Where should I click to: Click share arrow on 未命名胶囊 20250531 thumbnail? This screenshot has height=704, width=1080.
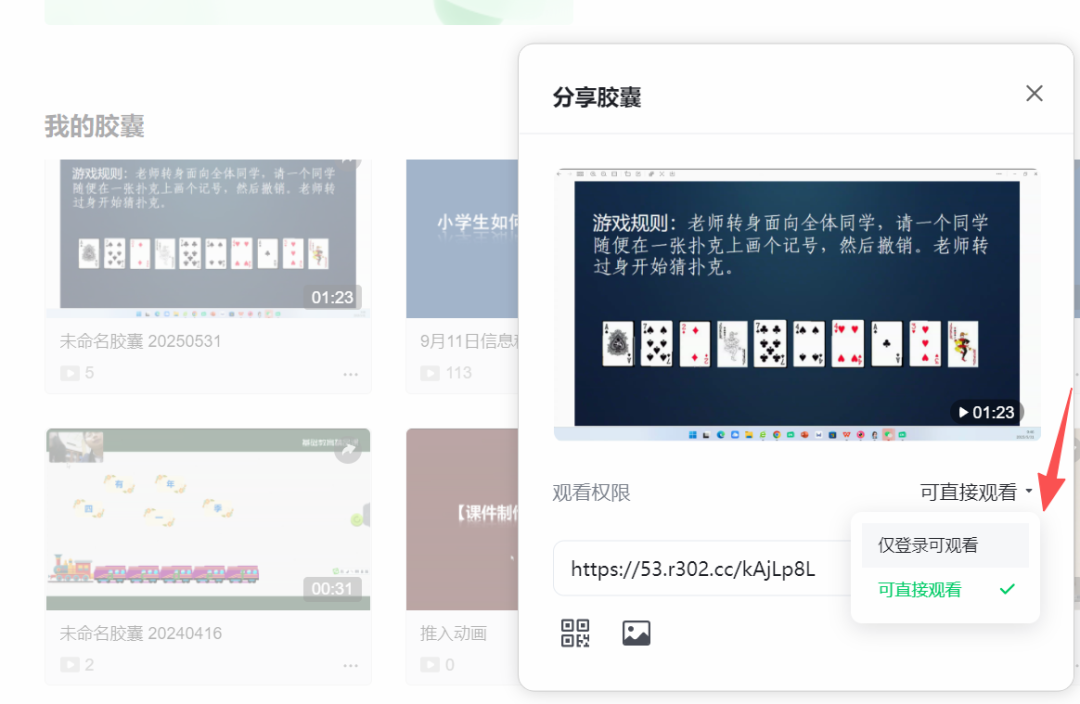click(x=349, y=161)
